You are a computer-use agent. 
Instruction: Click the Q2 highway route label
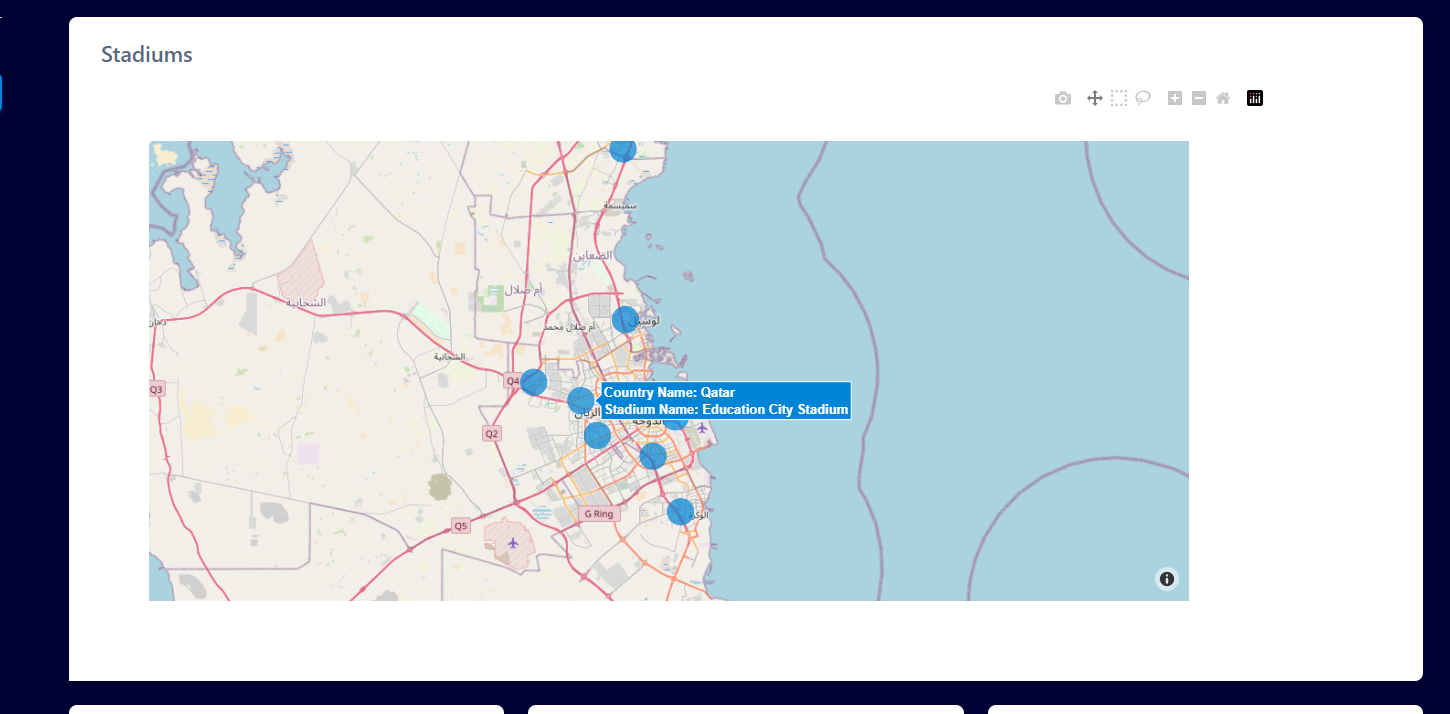pyautogui.click(x=491, y=433)
